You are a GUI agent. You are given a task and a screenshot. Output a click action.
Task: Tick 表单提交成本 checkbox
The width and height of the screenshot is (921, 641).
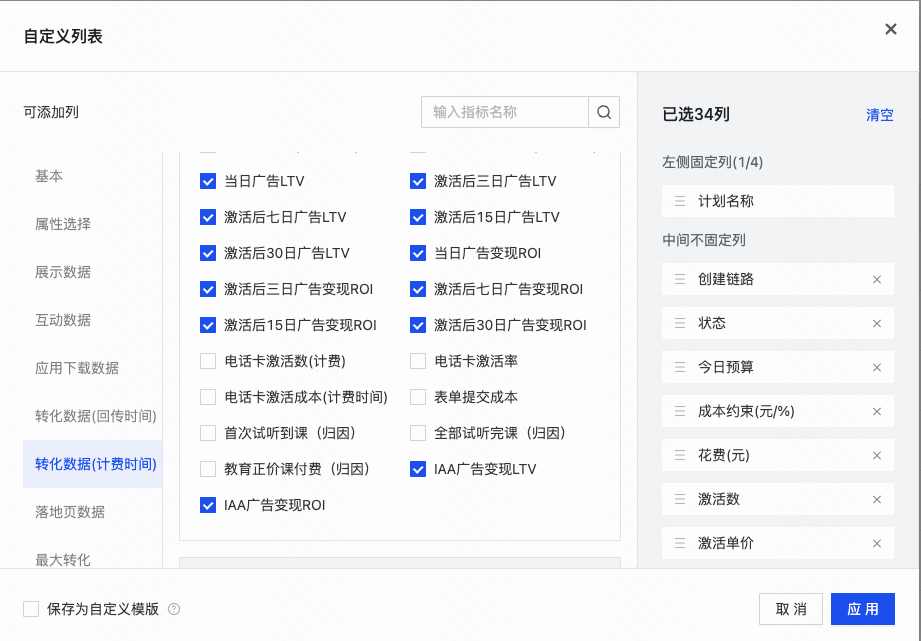tap(418, 397)
